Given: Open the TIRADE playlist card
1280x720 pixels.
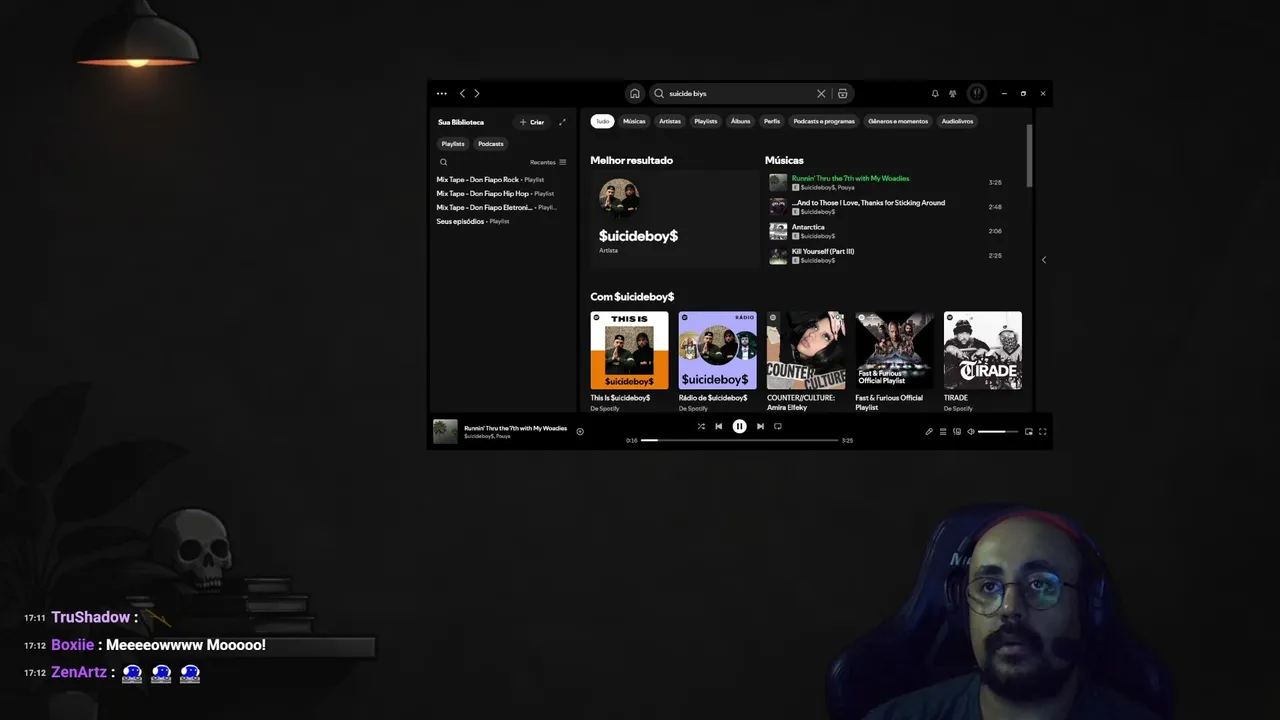Looking at the screenshot, I should click(982, 360).
